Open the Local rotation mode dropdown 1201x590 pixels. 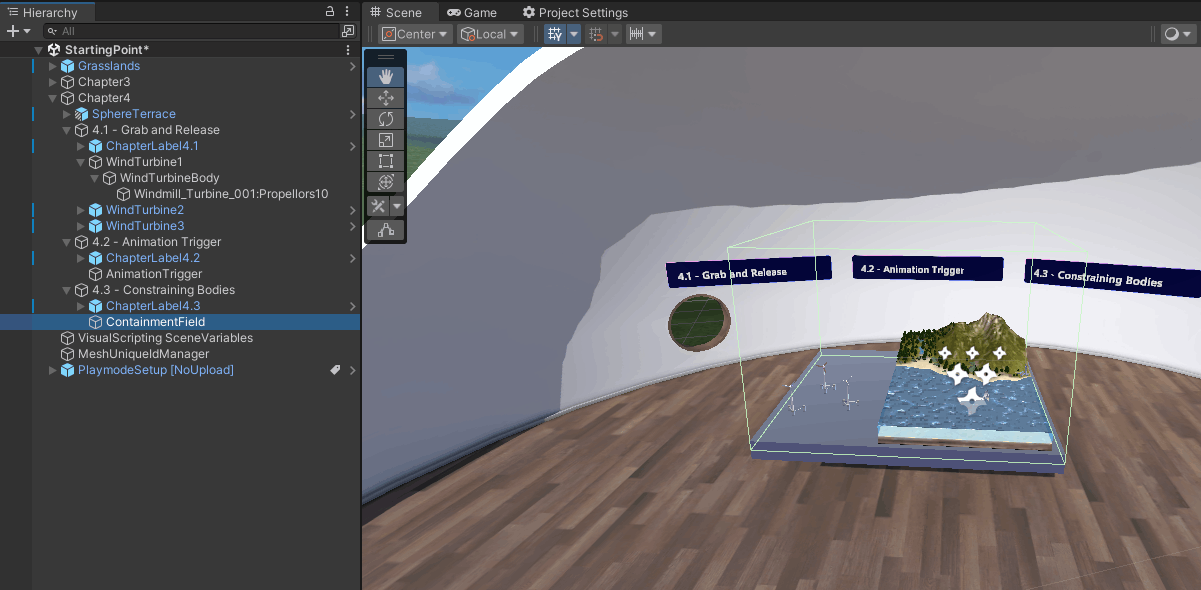point(490,34)
